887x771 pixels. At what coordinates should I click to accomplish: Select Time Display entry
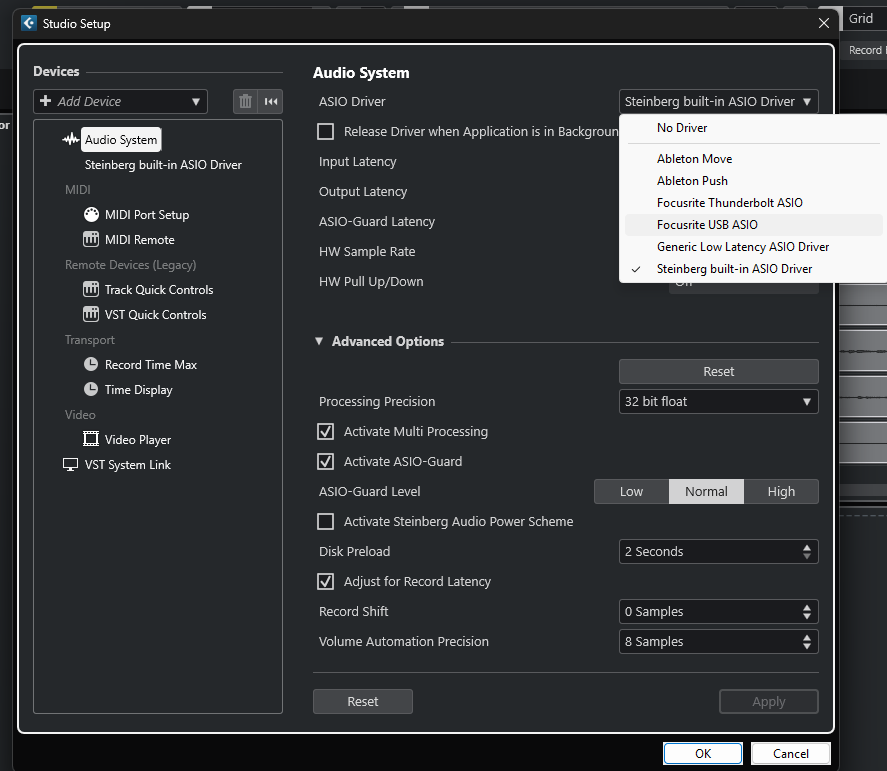[x=139, y=390]
